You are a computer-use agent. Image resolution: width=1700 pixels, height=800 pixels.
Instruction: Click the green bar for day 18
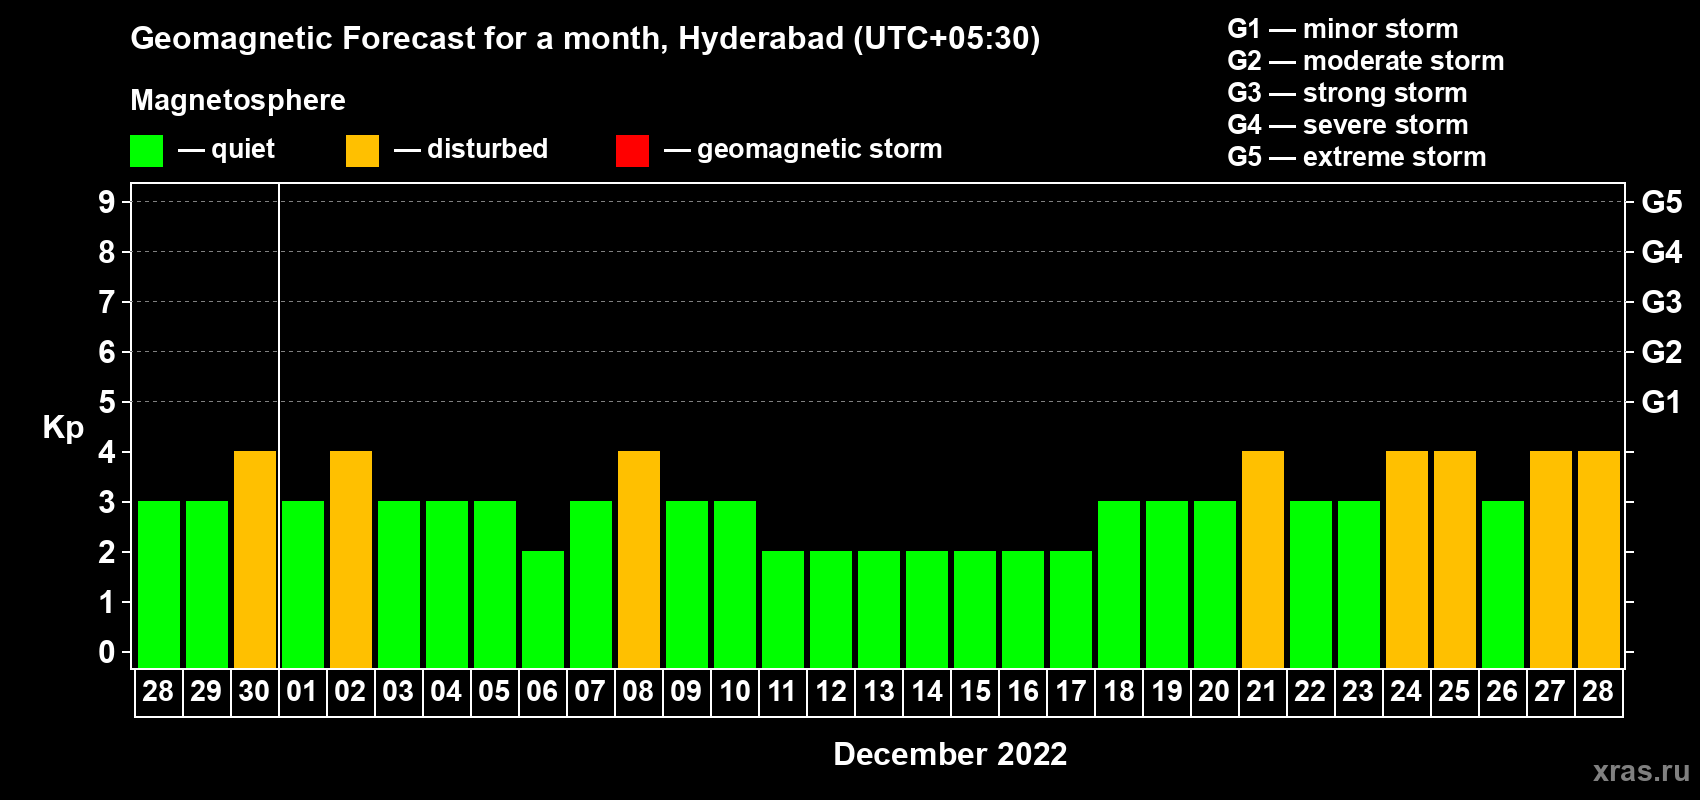coord(1119,584)
